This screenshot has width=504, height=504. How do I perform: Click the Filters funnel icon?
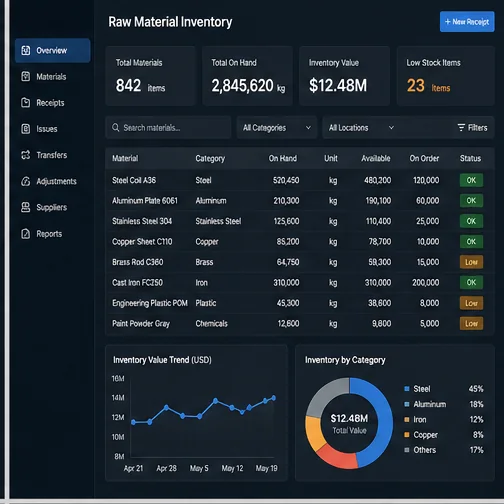pos(461,128)
